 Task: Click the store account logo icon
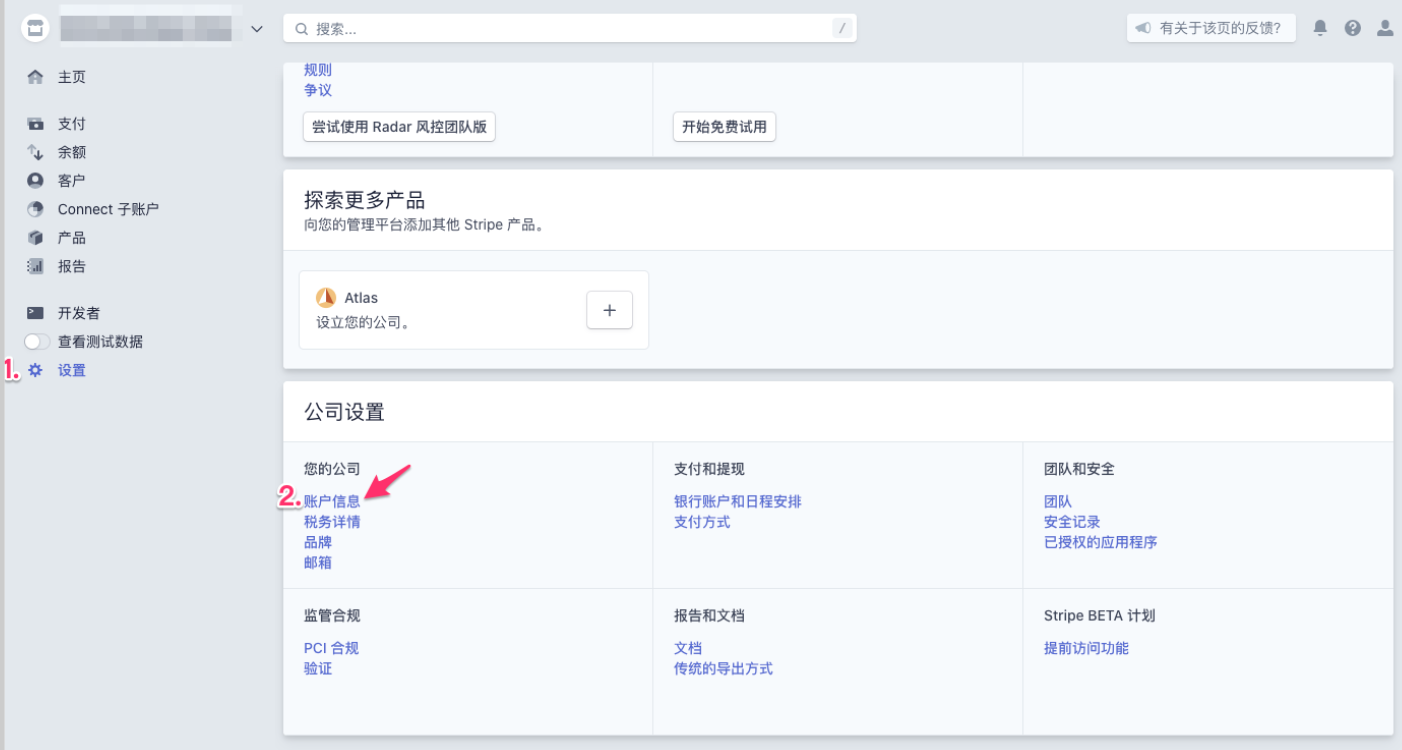36,29
